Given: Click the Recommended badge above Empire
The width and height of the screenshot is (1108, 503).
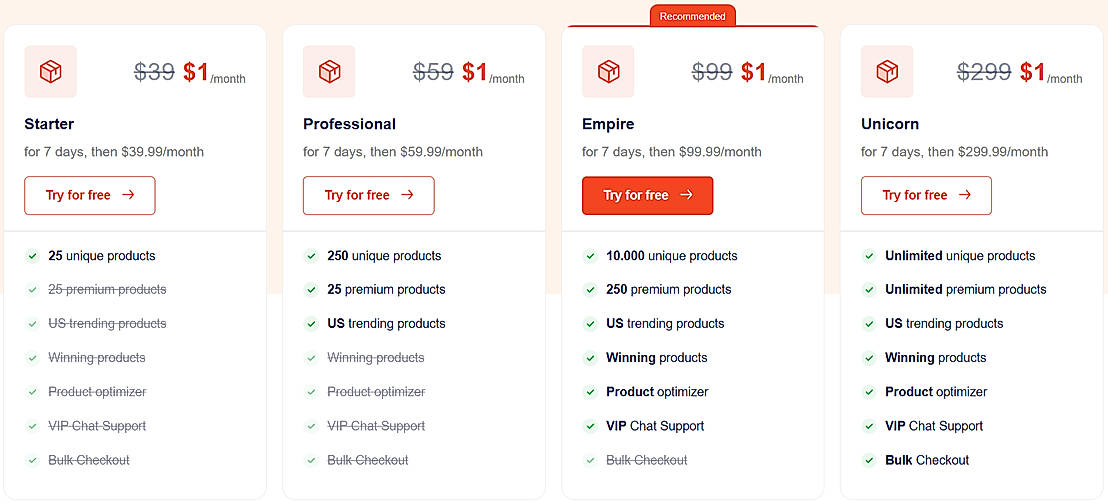Looking at the screenshot, I should [692, 16].
